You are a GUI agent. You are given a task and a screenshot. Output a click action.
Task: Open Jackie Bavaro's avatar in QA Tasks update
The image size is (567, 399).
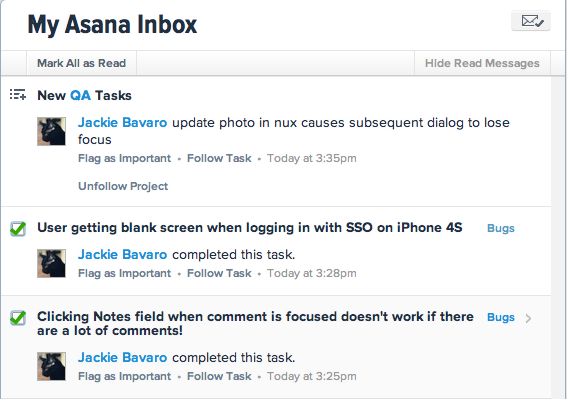click(51, 131)
